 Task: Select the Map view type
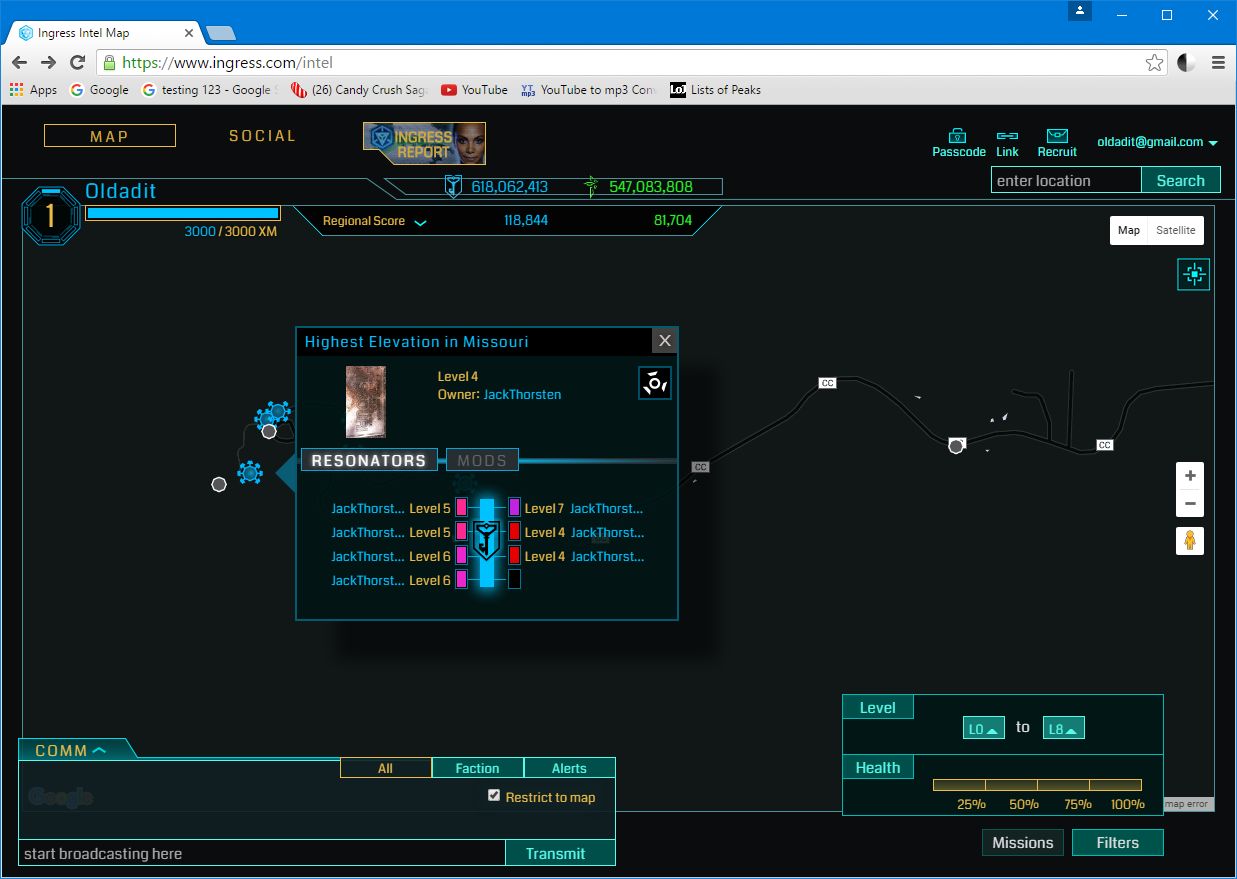1128,230
